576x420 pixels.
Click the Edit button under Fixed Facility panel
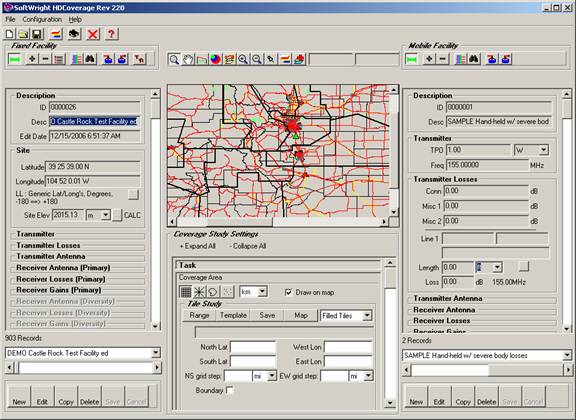[x=42, y=397]
